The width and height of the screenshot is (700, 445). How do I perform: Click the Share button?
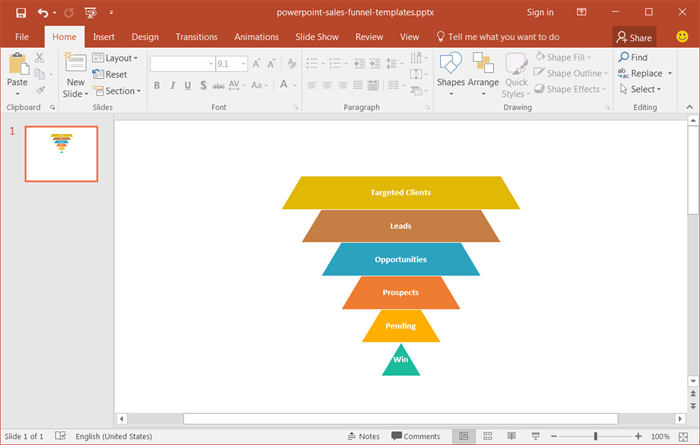coord(634,37)
